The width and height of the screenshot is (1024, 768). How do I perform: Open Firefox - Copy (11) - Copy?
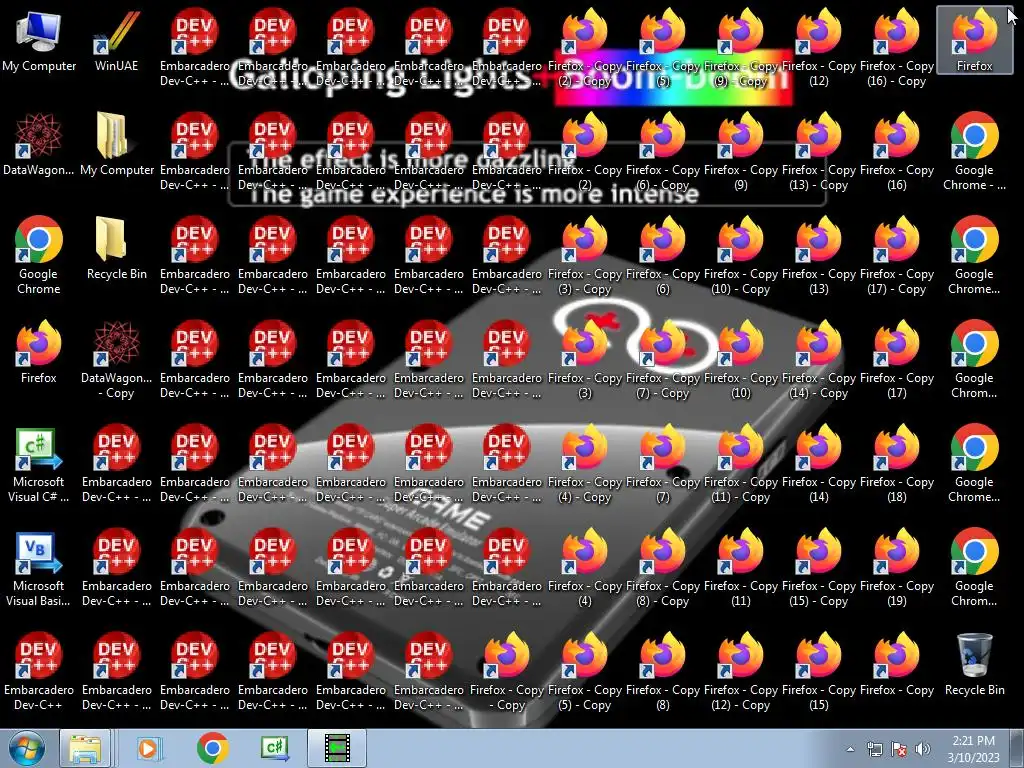coord(740,464)
